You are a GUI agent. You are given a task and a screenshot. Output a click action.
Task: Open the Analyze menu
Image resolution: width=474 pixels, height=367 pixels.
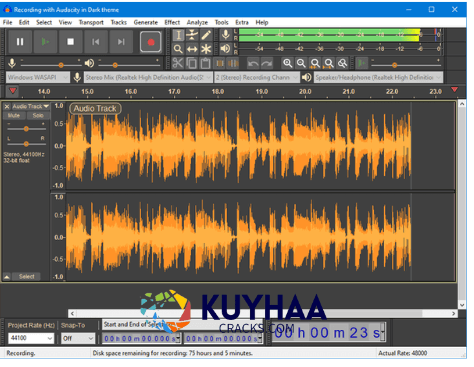(x=197, y=22)
